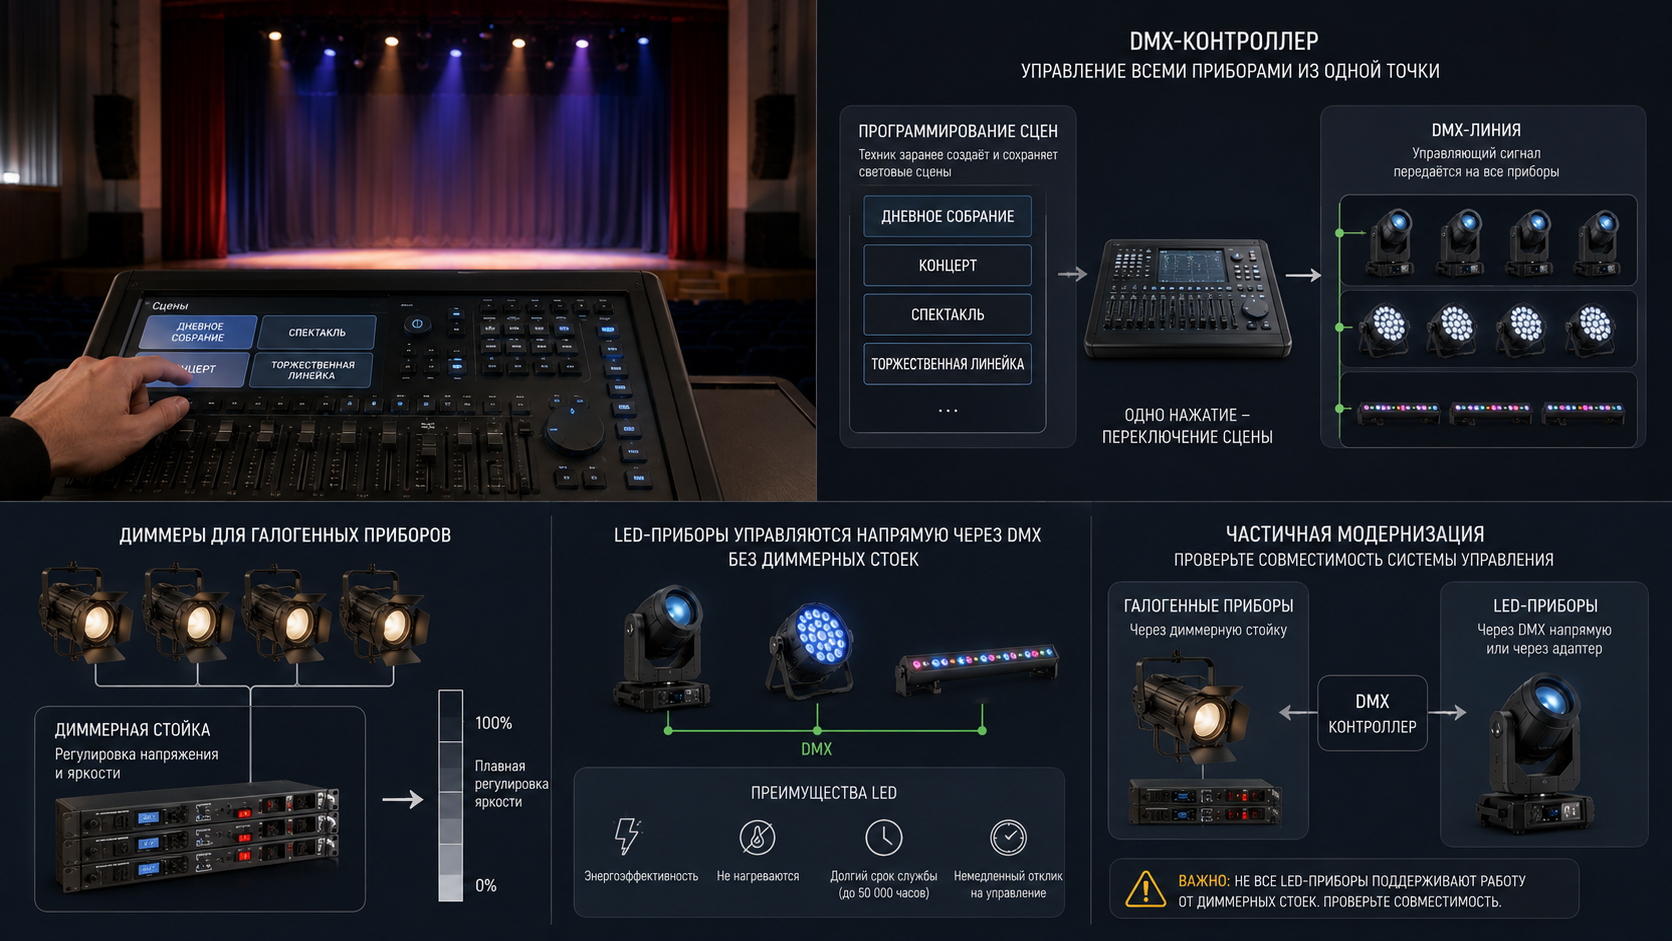Click the Не нагреваются thermometer icon
Viewport: 1672px width, 941px height.
pos(757,837)
